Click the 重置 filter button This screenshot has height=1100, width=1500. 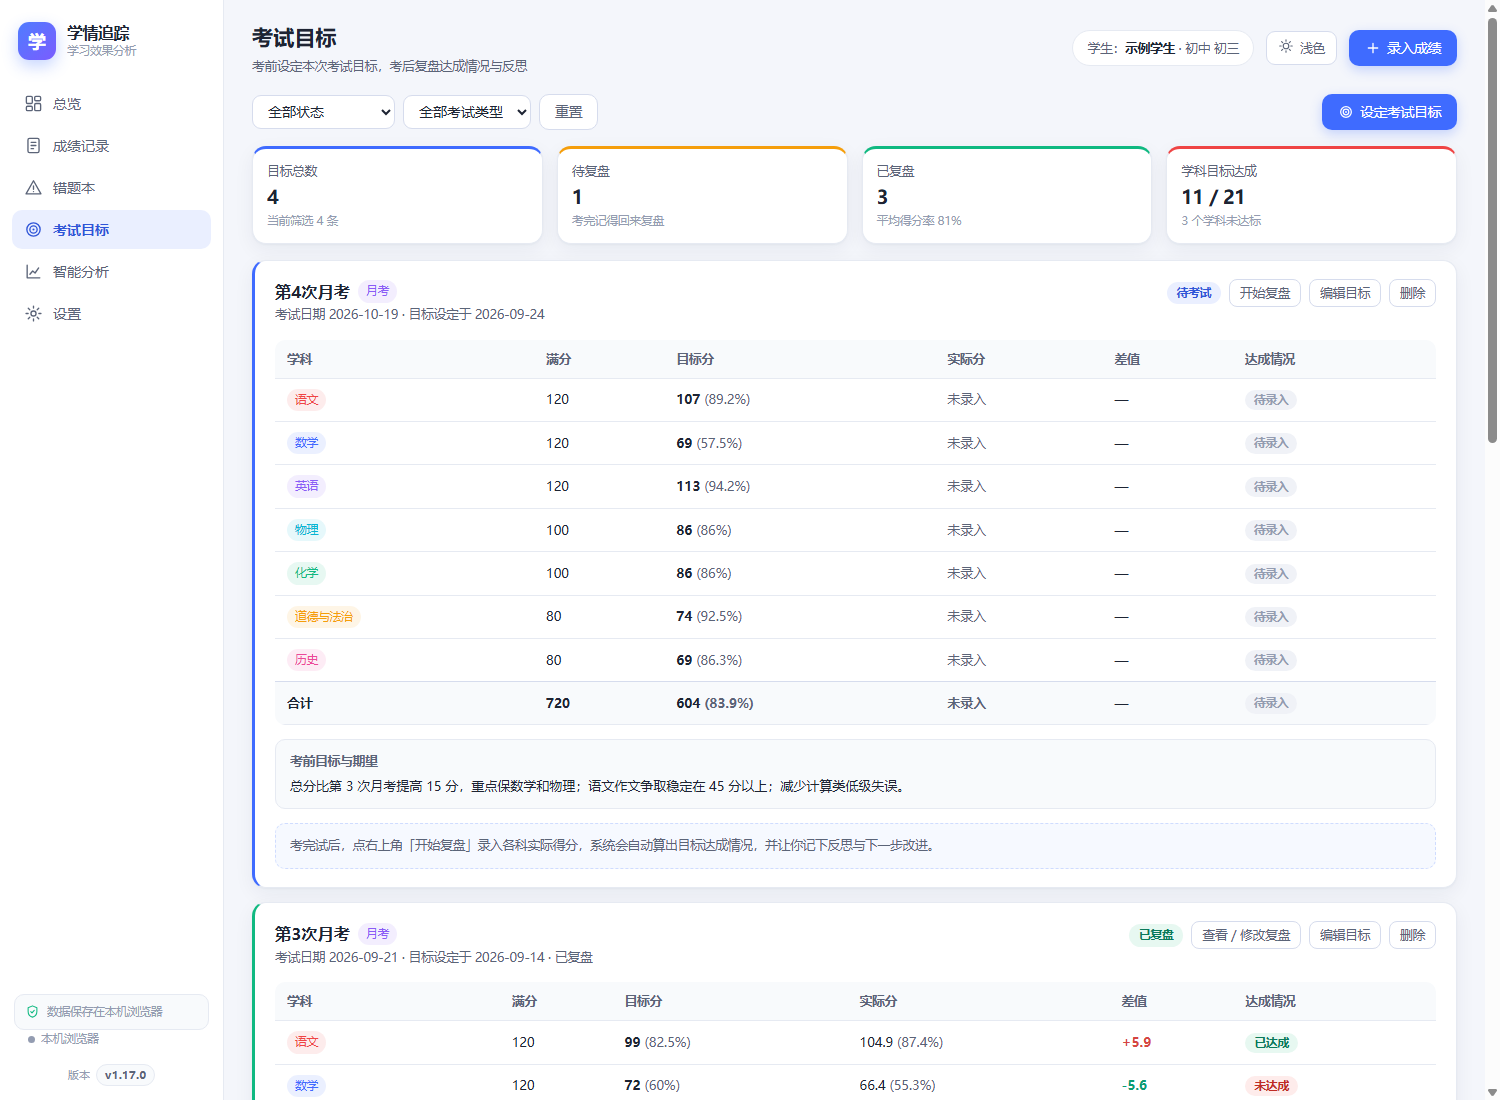point(568,112)
